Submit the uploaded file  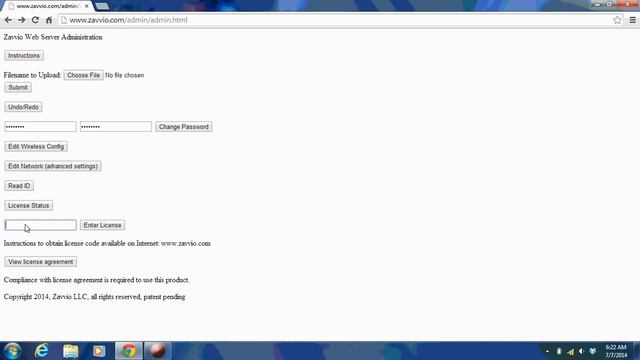[18, 87]
